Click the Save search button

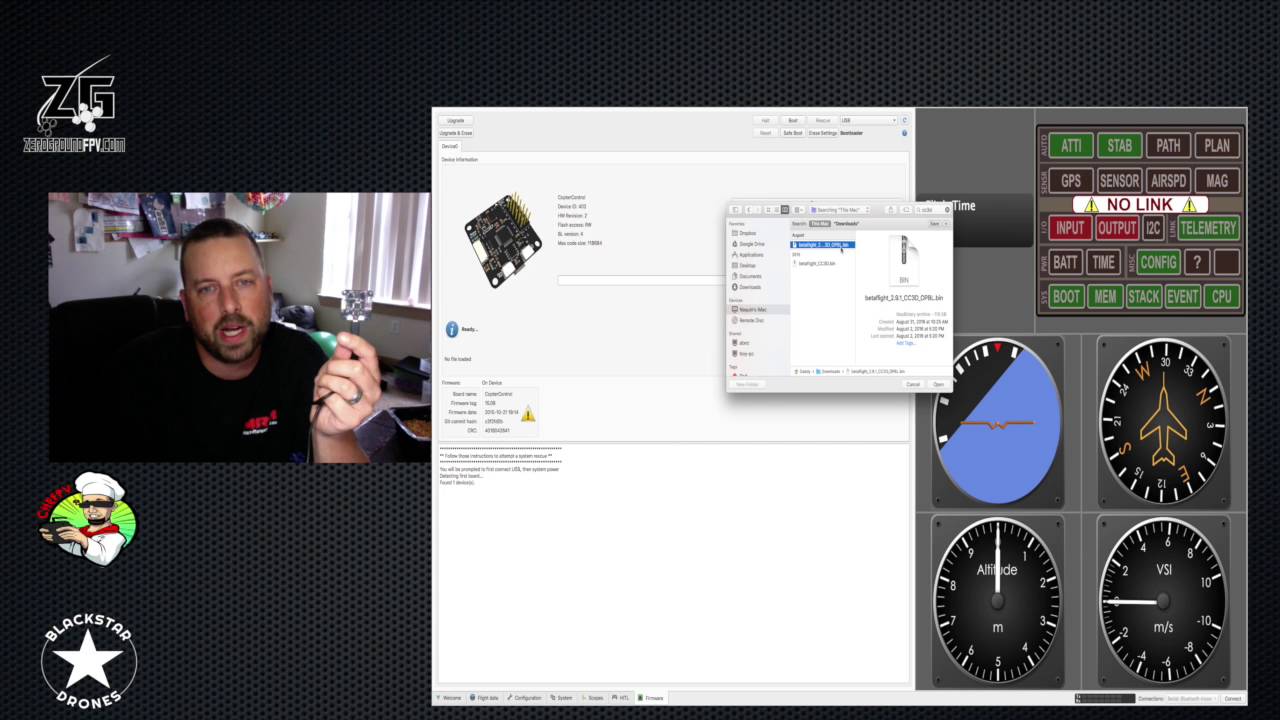pos(935,224)
